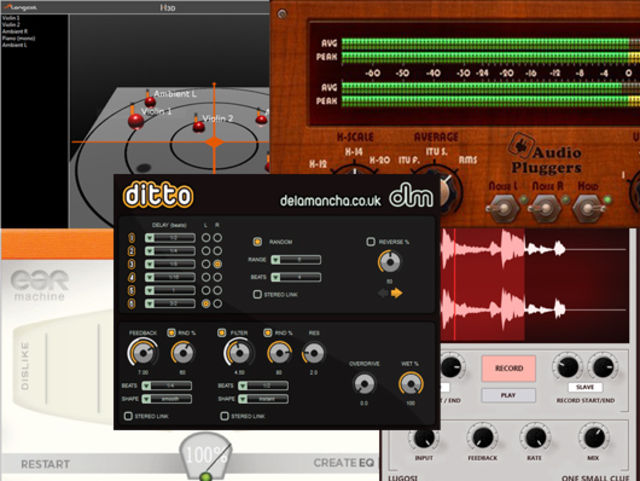Open the delamancha.co.uk link
640x481 pixels.
point(330,200)
